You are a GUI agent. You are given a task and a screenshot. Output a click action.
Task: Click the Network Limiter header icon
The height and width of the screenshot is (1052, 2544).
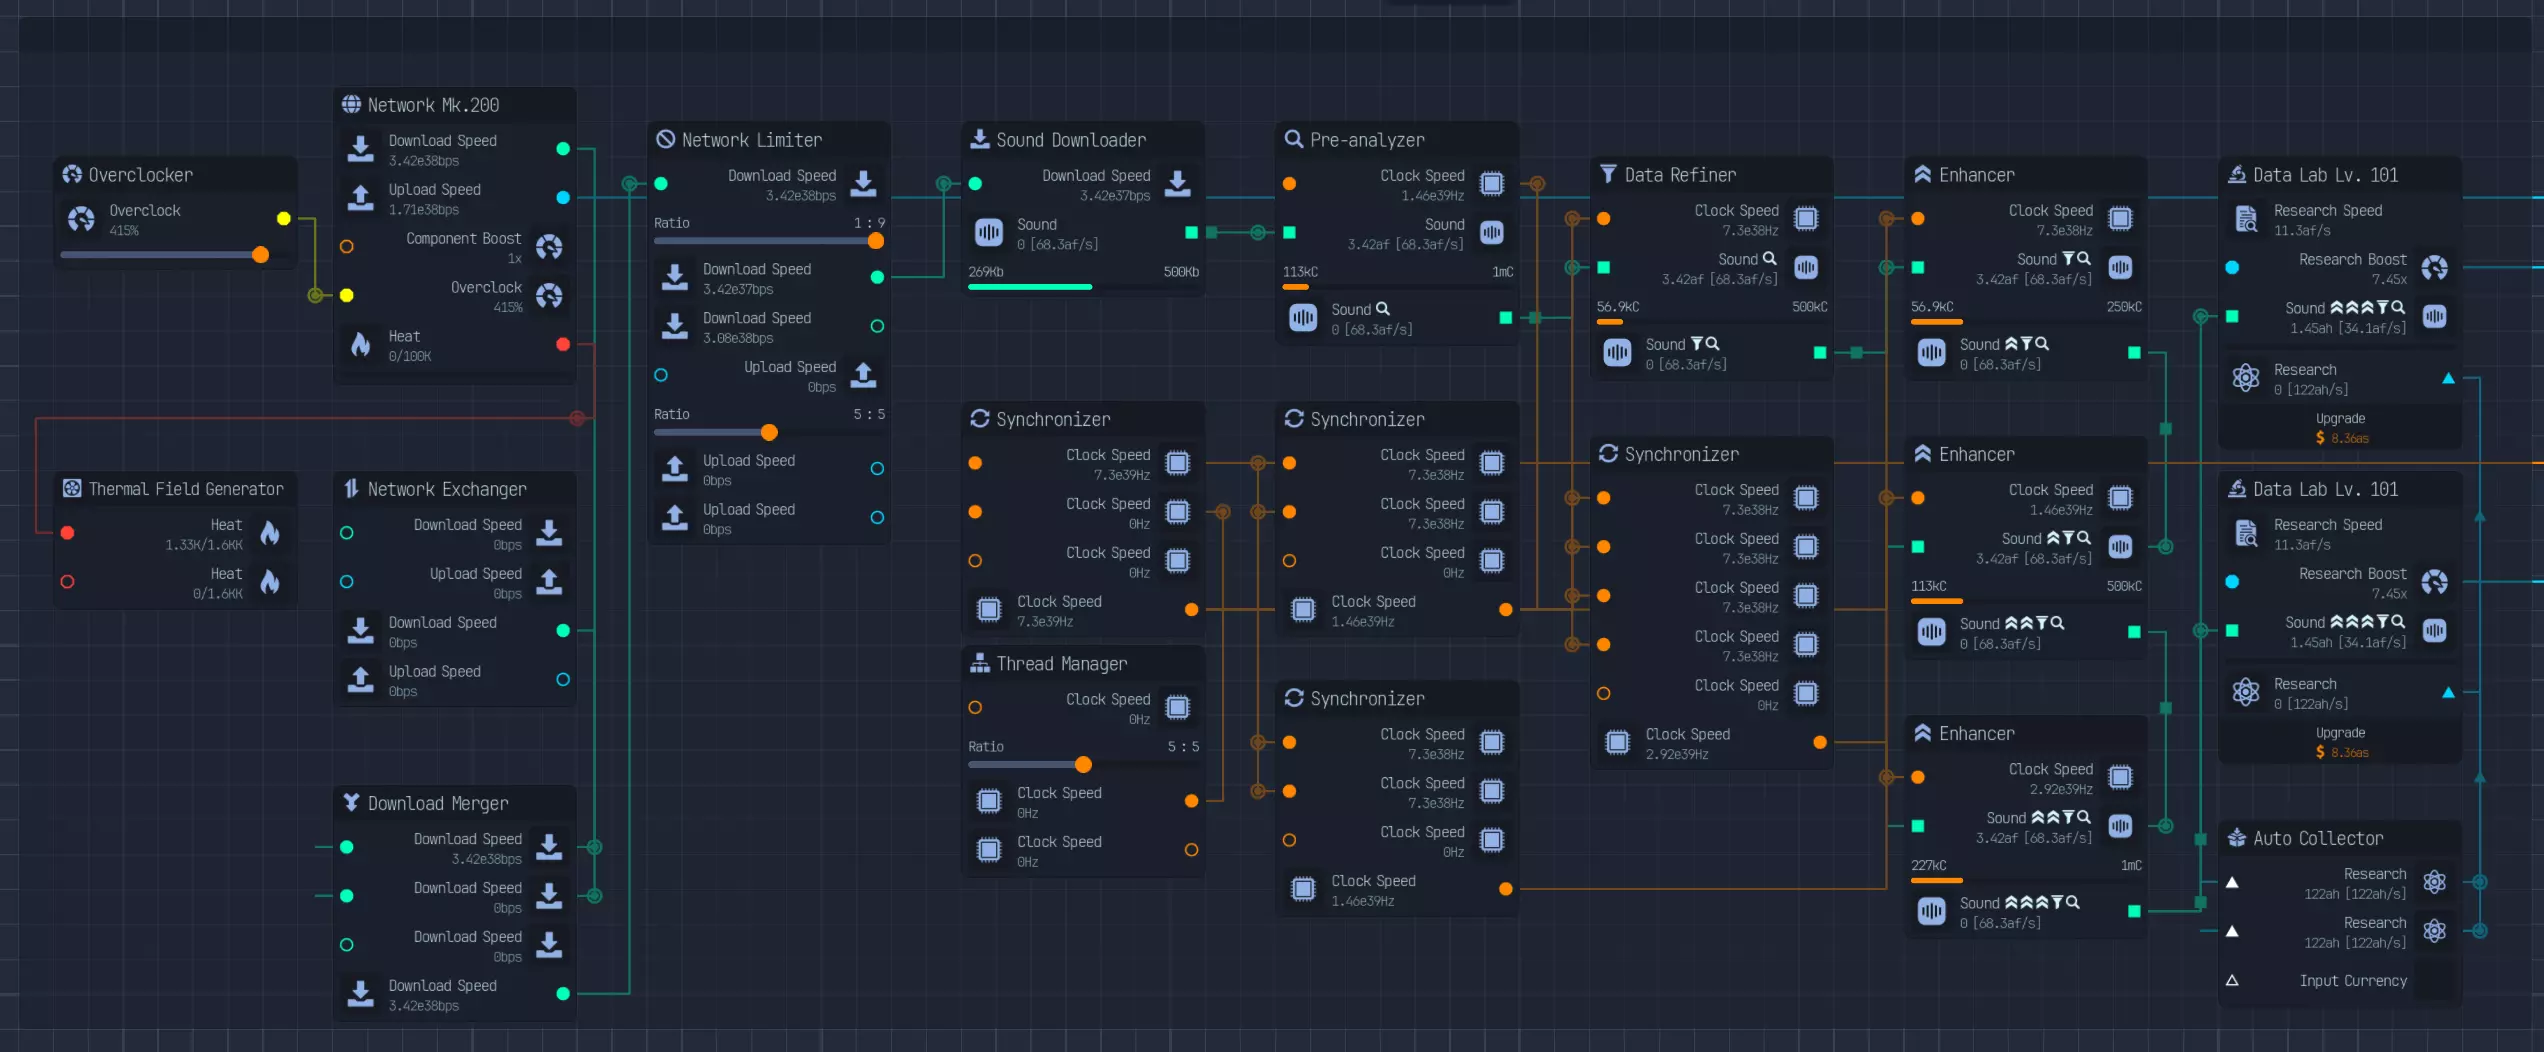[x=665, y=139]
